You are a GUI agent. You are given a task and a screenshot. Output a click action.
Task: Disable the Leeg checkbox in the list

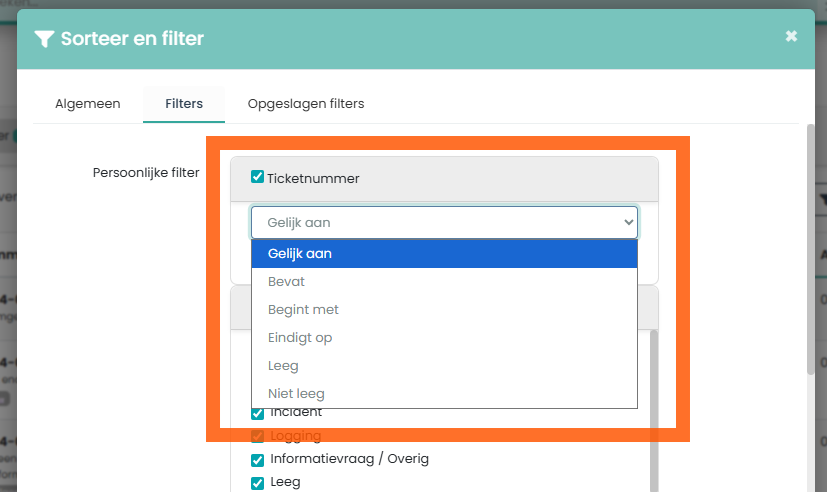click(x=257, y=482)
